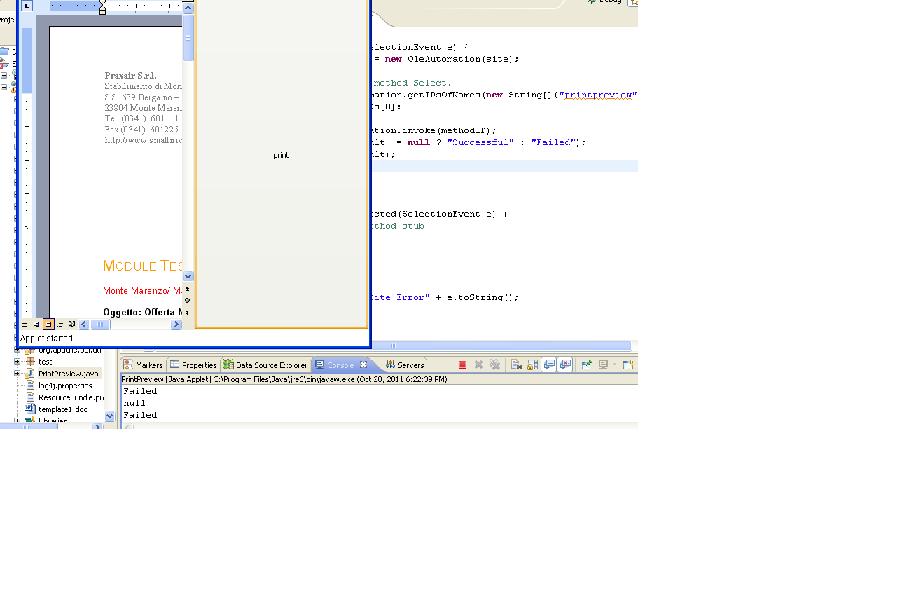Click the Word ruler tab-stop selector
Screen dimensions: 911x612
tap(27, 6)
